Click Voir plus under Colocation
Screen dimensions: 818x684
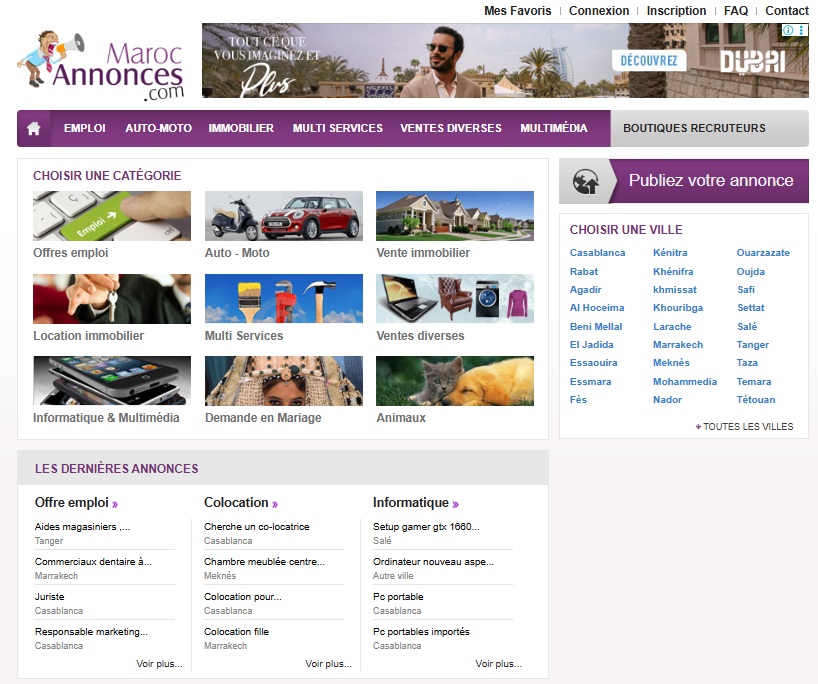point(329,664)
